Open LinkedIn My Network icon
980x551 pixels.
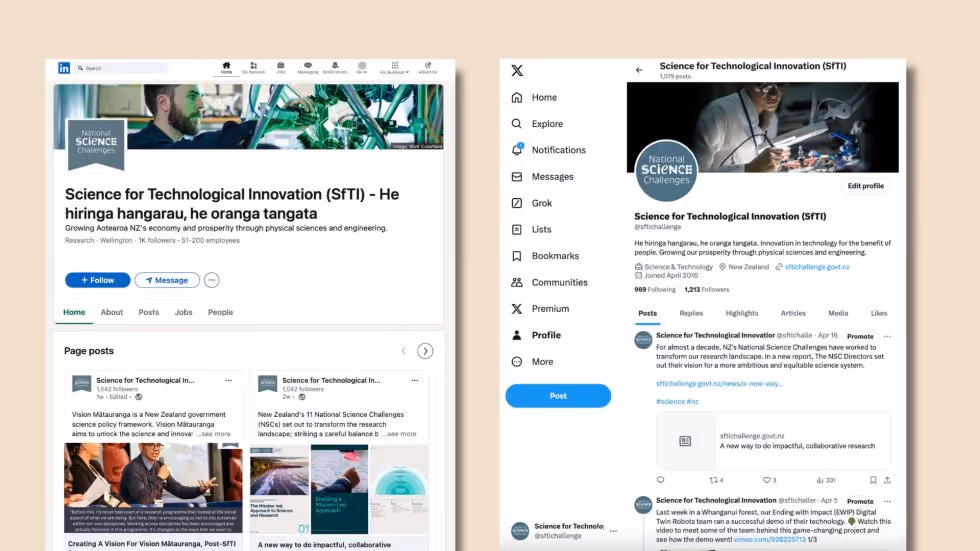pyautogui.click(x=253, y=67)
